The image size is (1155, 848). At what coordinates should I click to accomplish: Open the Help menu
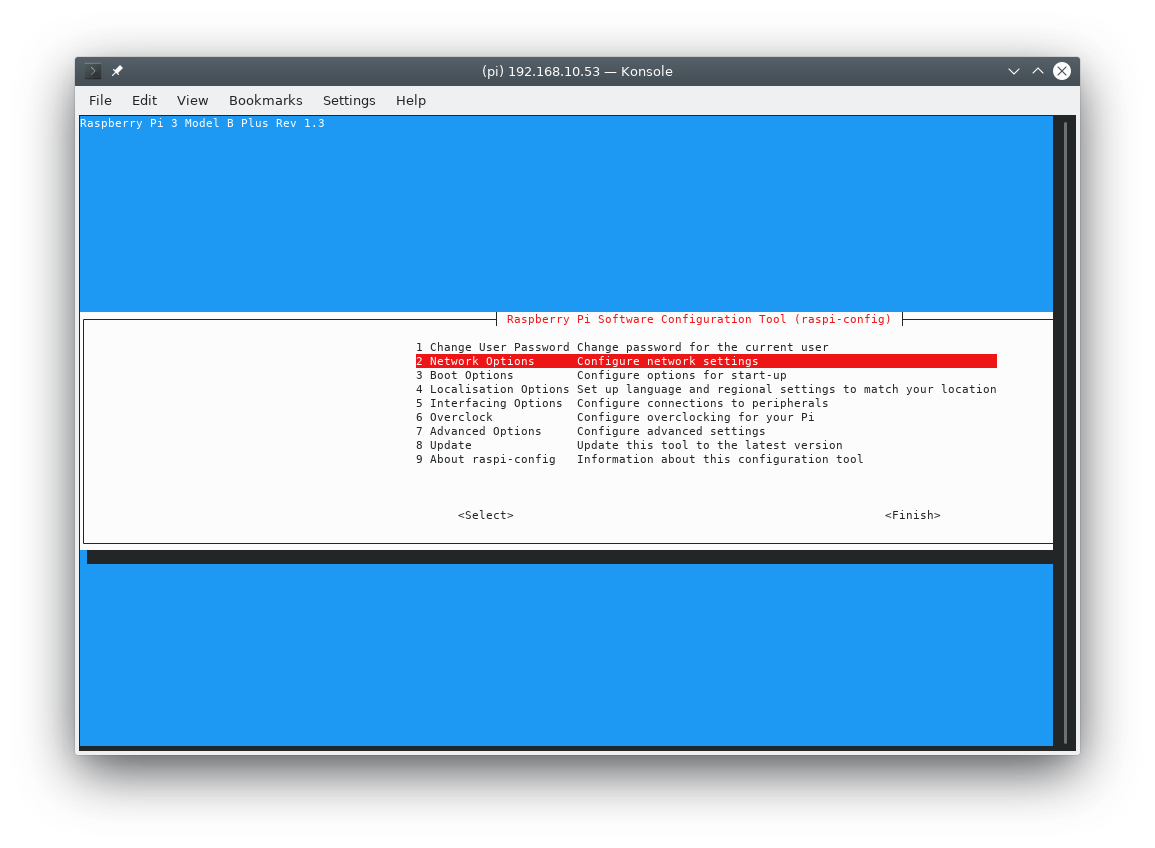coord(411,101)
